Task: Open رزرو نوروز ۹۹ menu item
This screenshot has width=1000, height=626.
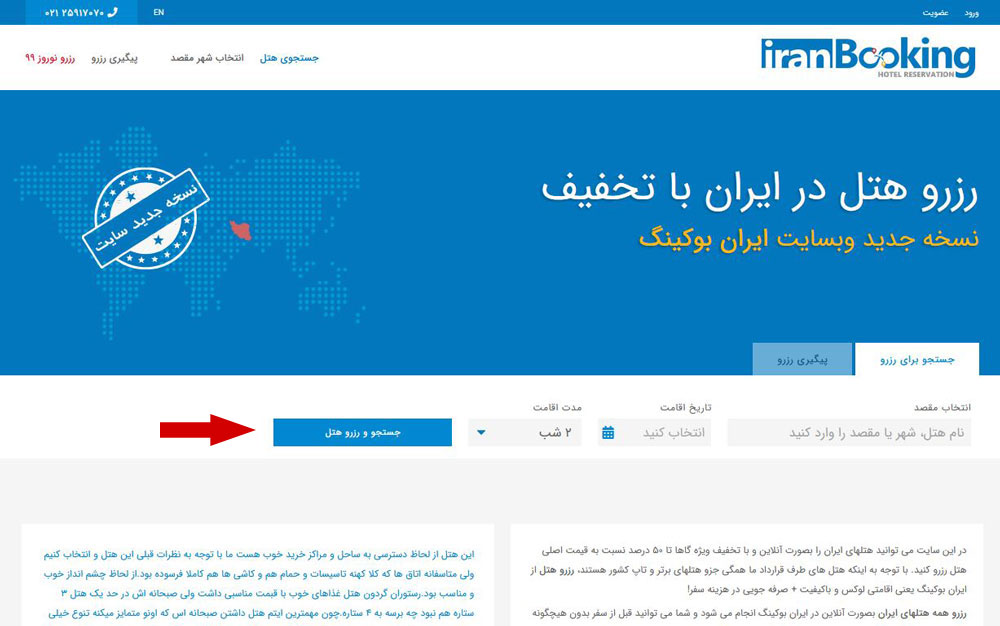Action: 50,58
